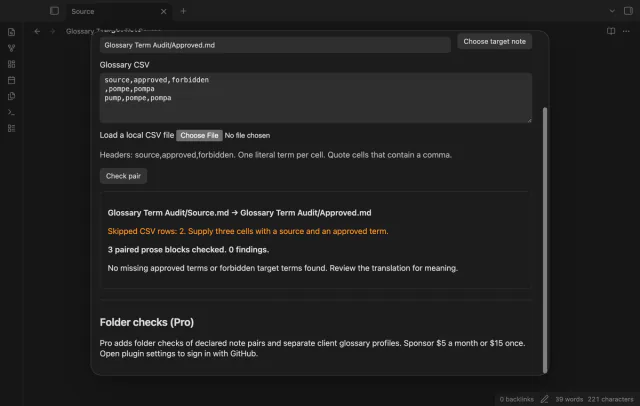Open daily note calendar icon
Viewport: 640px width, 406px height.
tap(11, 80)
